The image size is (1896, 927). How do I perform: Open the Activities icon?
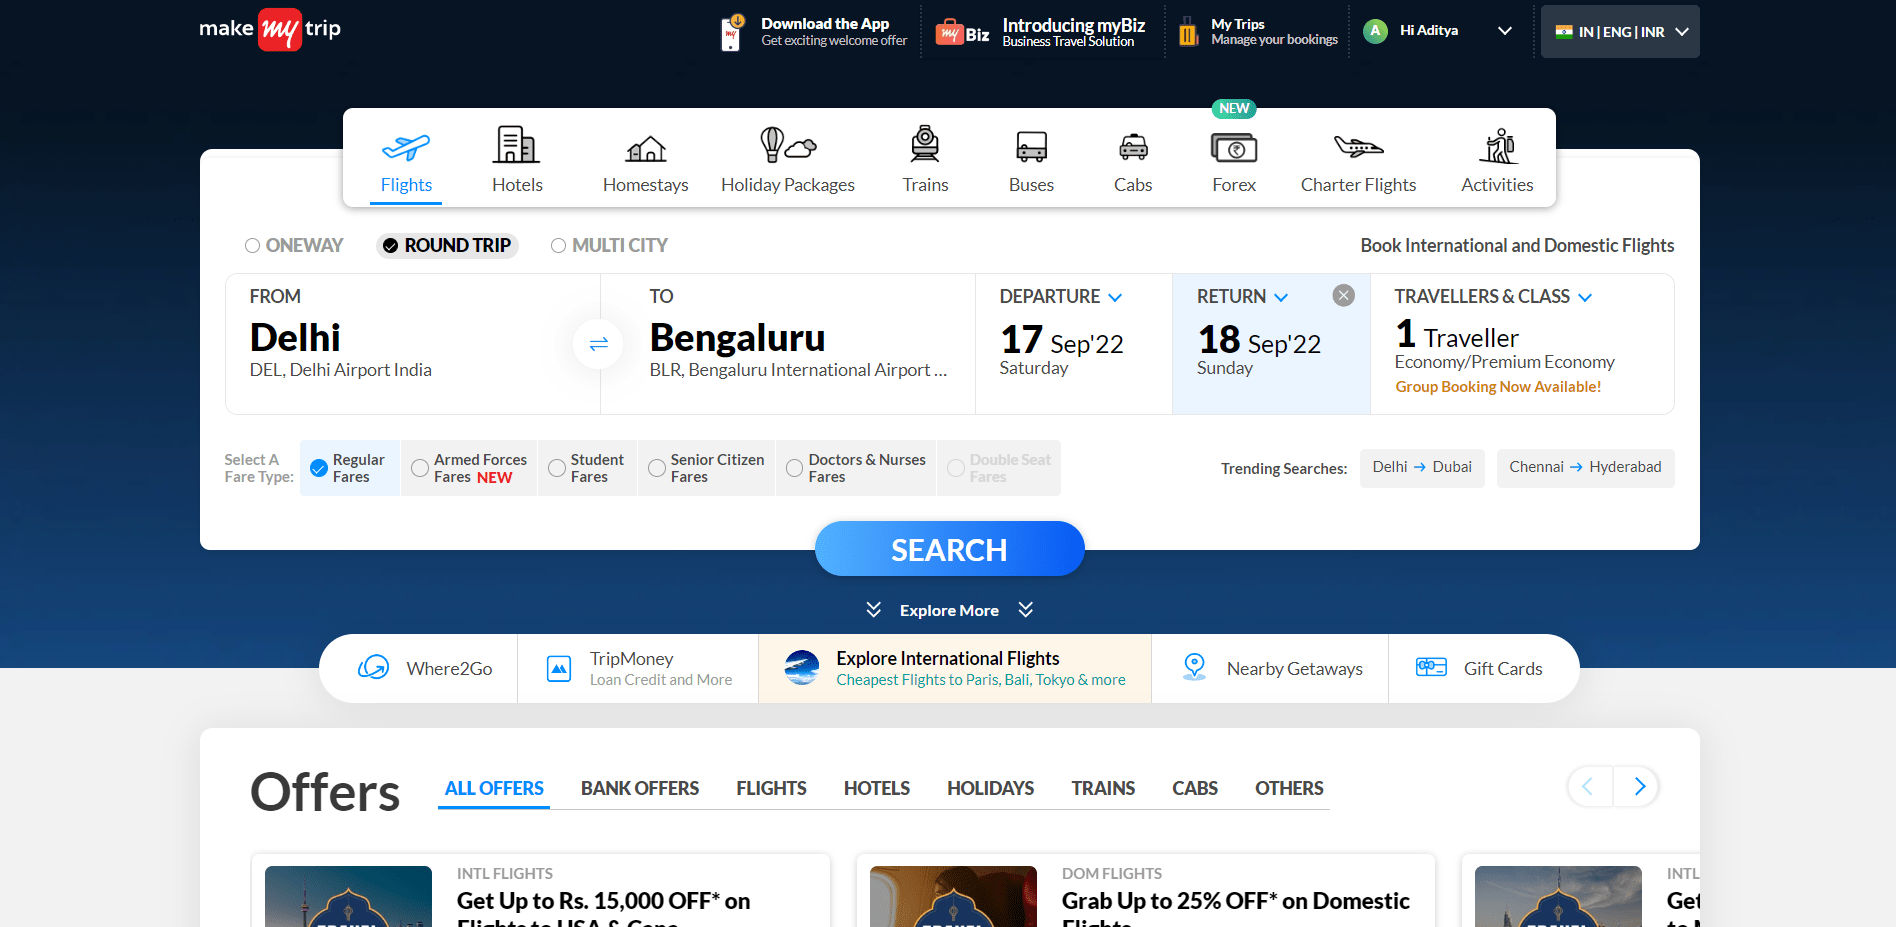[1498, 146]
